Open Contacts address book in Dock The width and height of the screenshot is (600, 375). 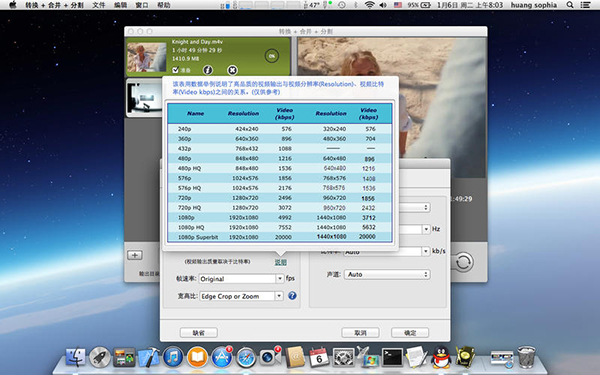click(x=295, y=357)
